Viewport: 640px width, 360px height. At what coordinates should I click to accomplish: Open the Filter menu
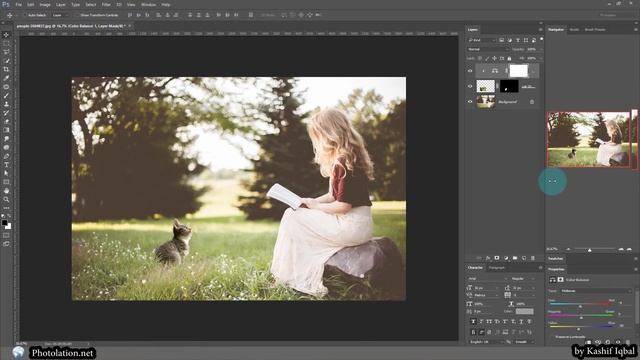click(106, 4)
